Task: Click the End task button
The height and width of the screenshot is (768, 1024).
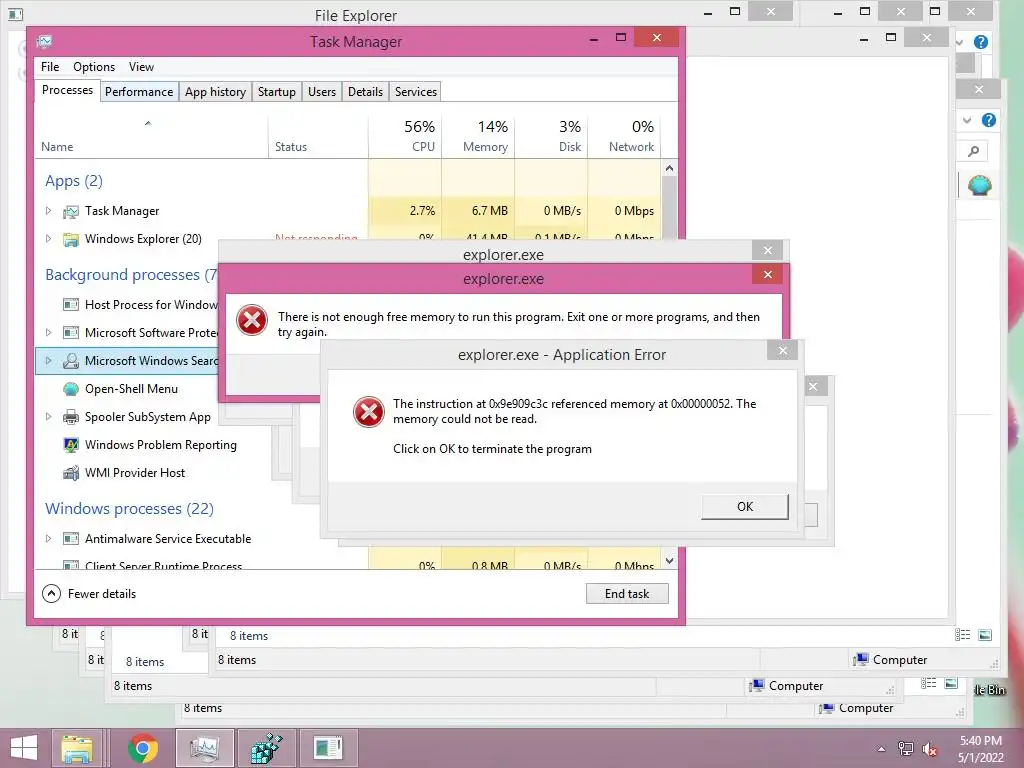Action: pyautogui.click(x=627, y=594)
